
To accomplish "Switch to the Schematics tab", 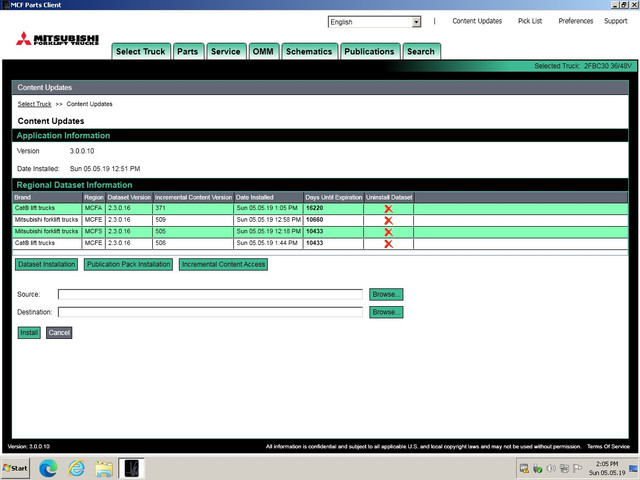I will [x=309, y=51].
